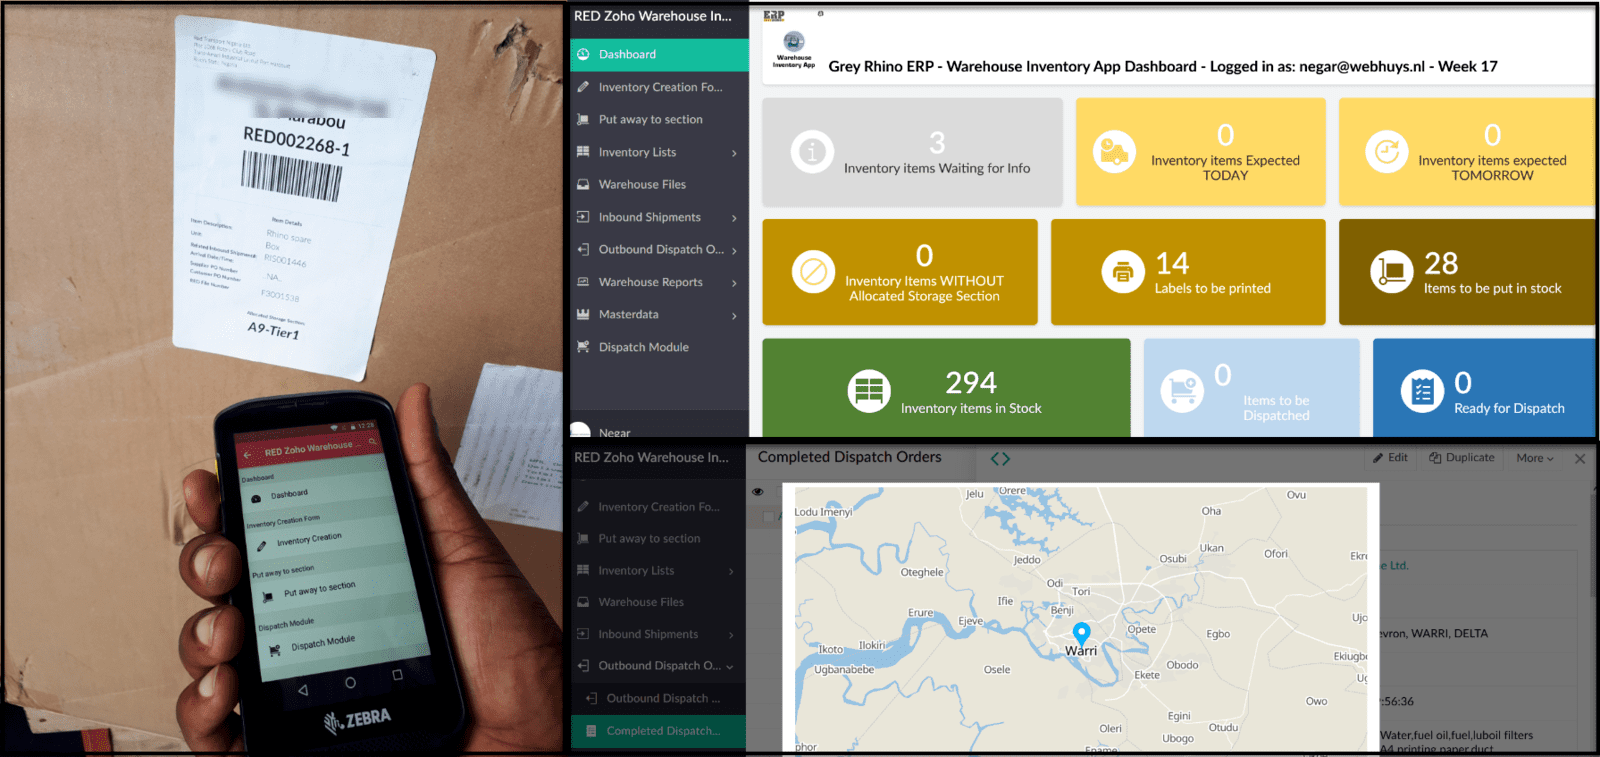Close the Completed Dispatch Orders record with the X
Viewport: 1600px width, 757px height.
tap(1580, 459)
